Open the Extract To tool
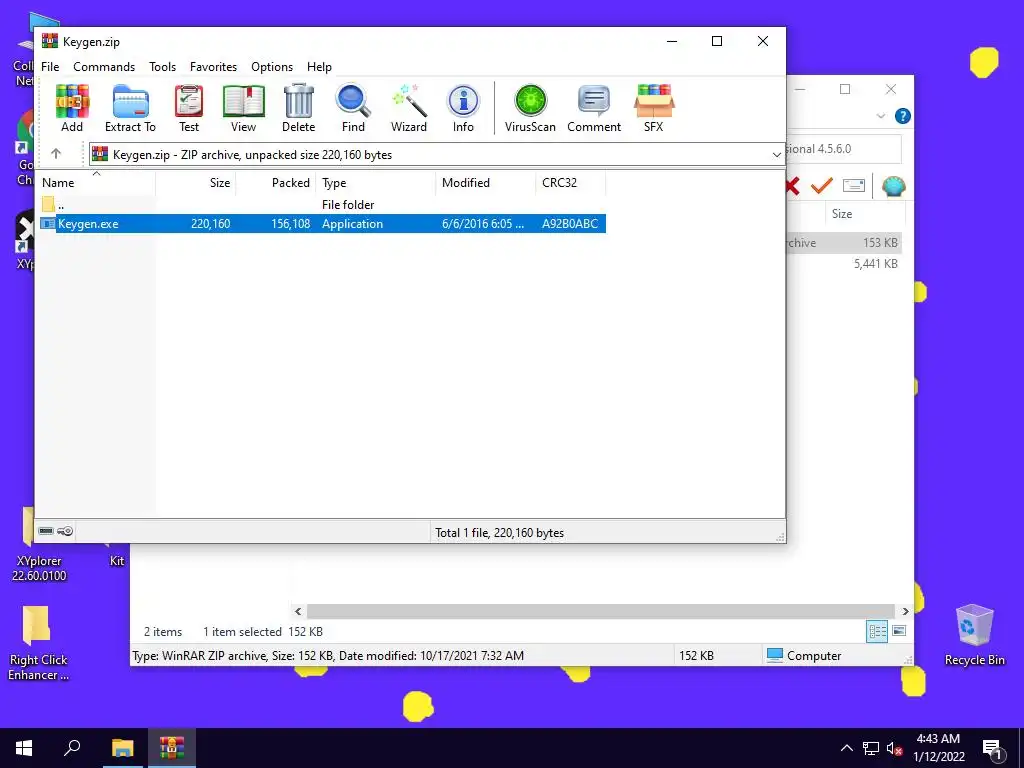This screenshot has height=768, width=1024. tap(131, 108)
